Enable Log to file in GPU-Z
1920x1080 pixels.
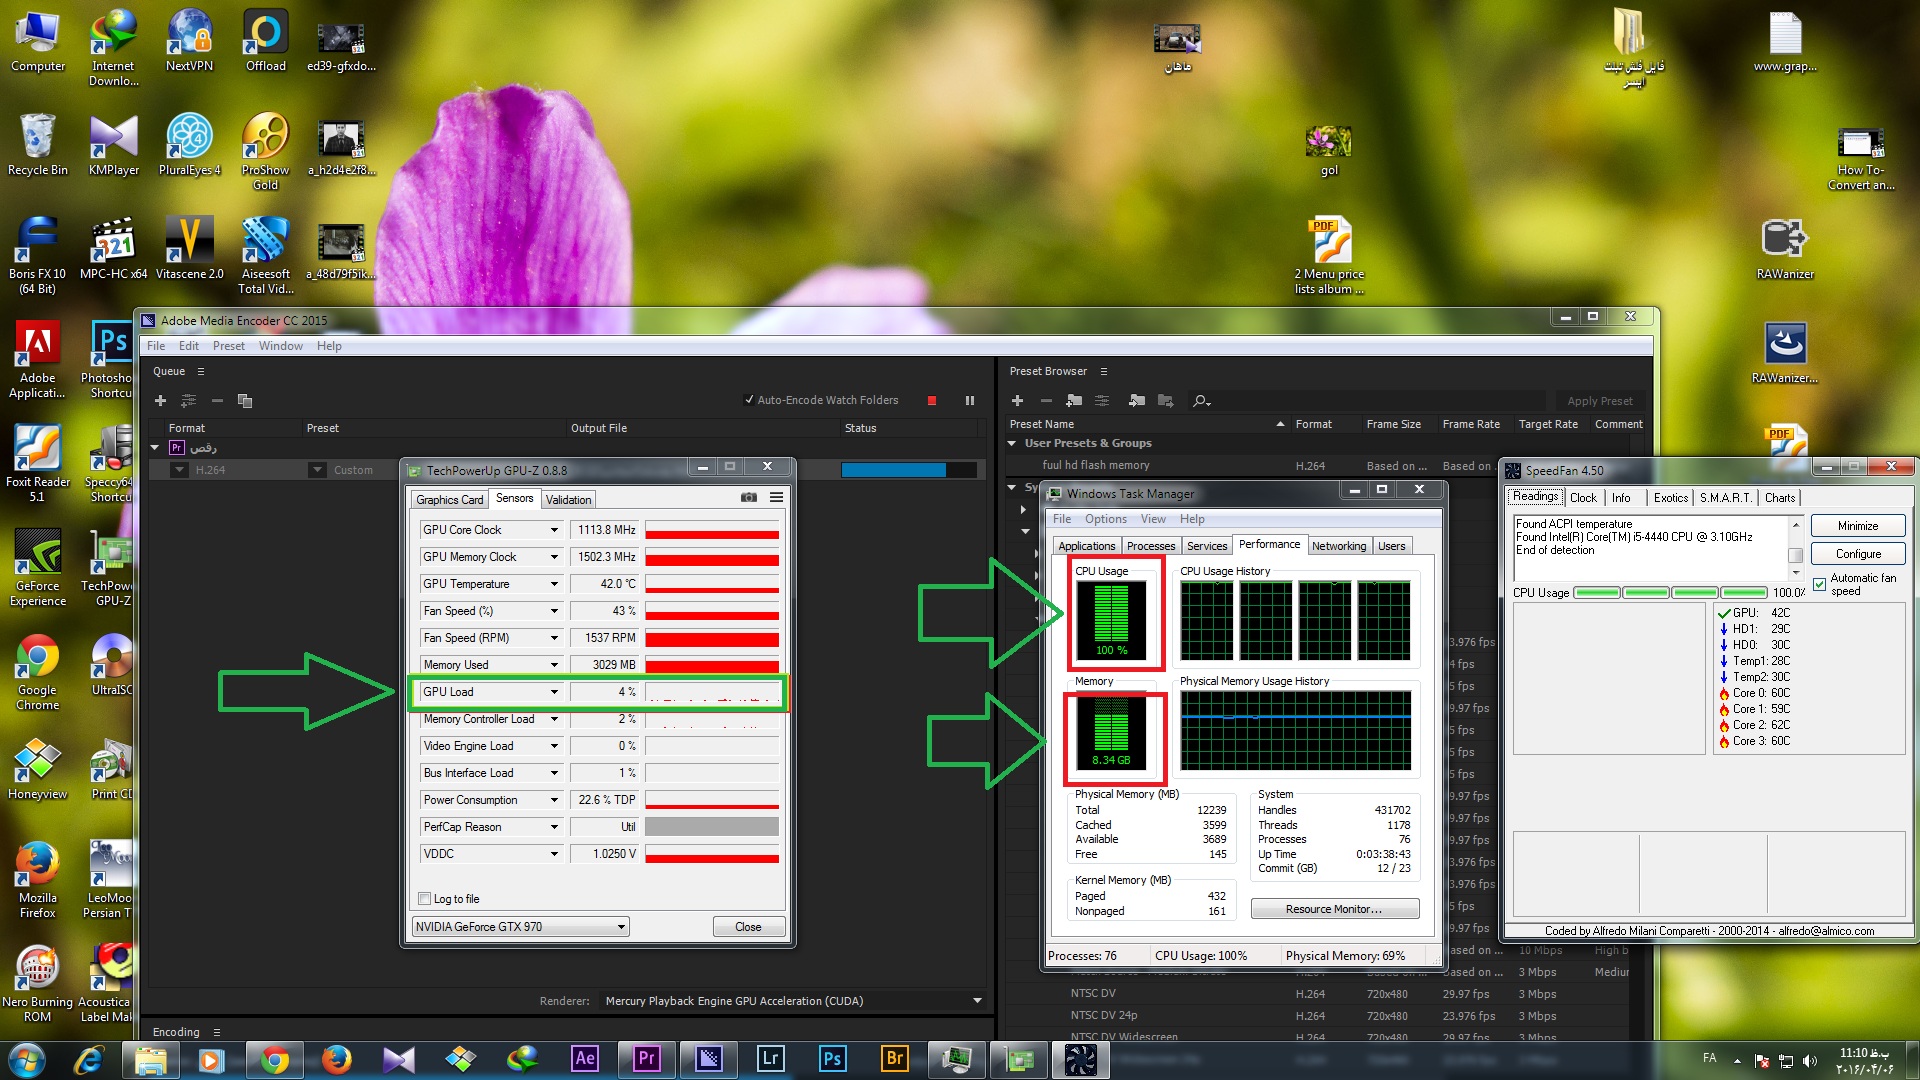(424, 898)
